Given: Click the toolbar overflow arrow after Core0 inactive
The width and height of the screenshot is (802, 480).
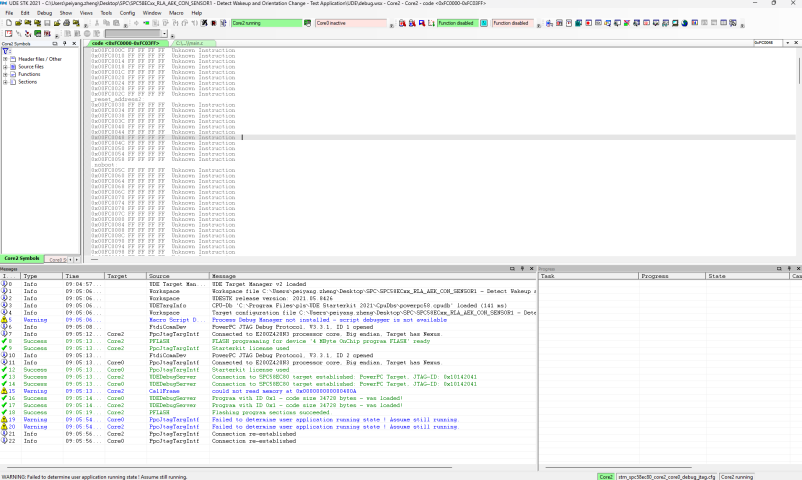Looking at the screenshot, I should 392,25.
